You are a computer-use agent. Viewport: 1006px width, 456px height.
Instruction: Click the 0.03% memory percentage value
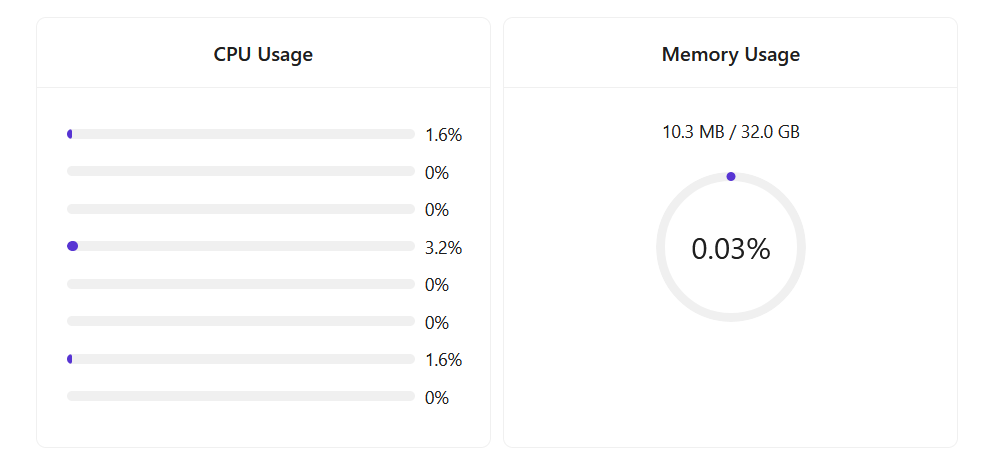point(730,249)
